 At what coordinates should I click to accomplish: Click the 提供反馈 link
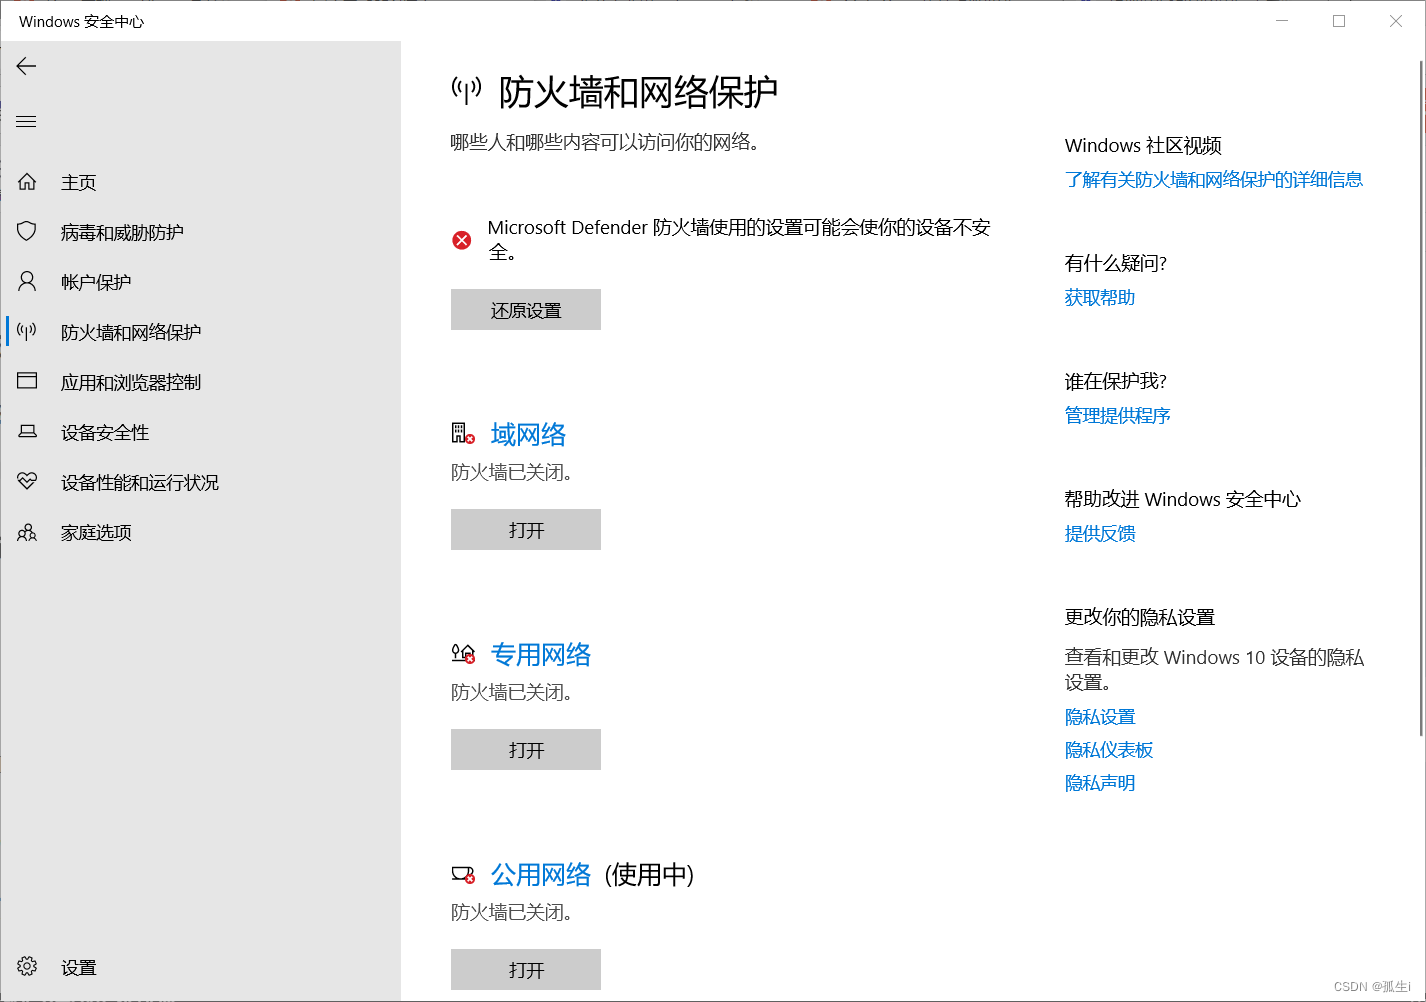coord(1100,533)
